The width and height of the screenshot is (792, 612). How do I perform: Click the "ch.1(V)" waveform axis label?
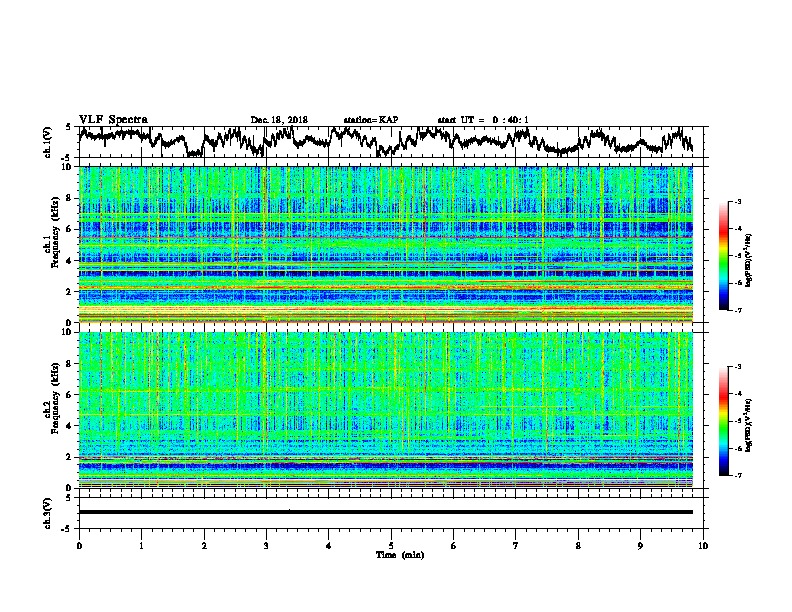tap(48, 142)
